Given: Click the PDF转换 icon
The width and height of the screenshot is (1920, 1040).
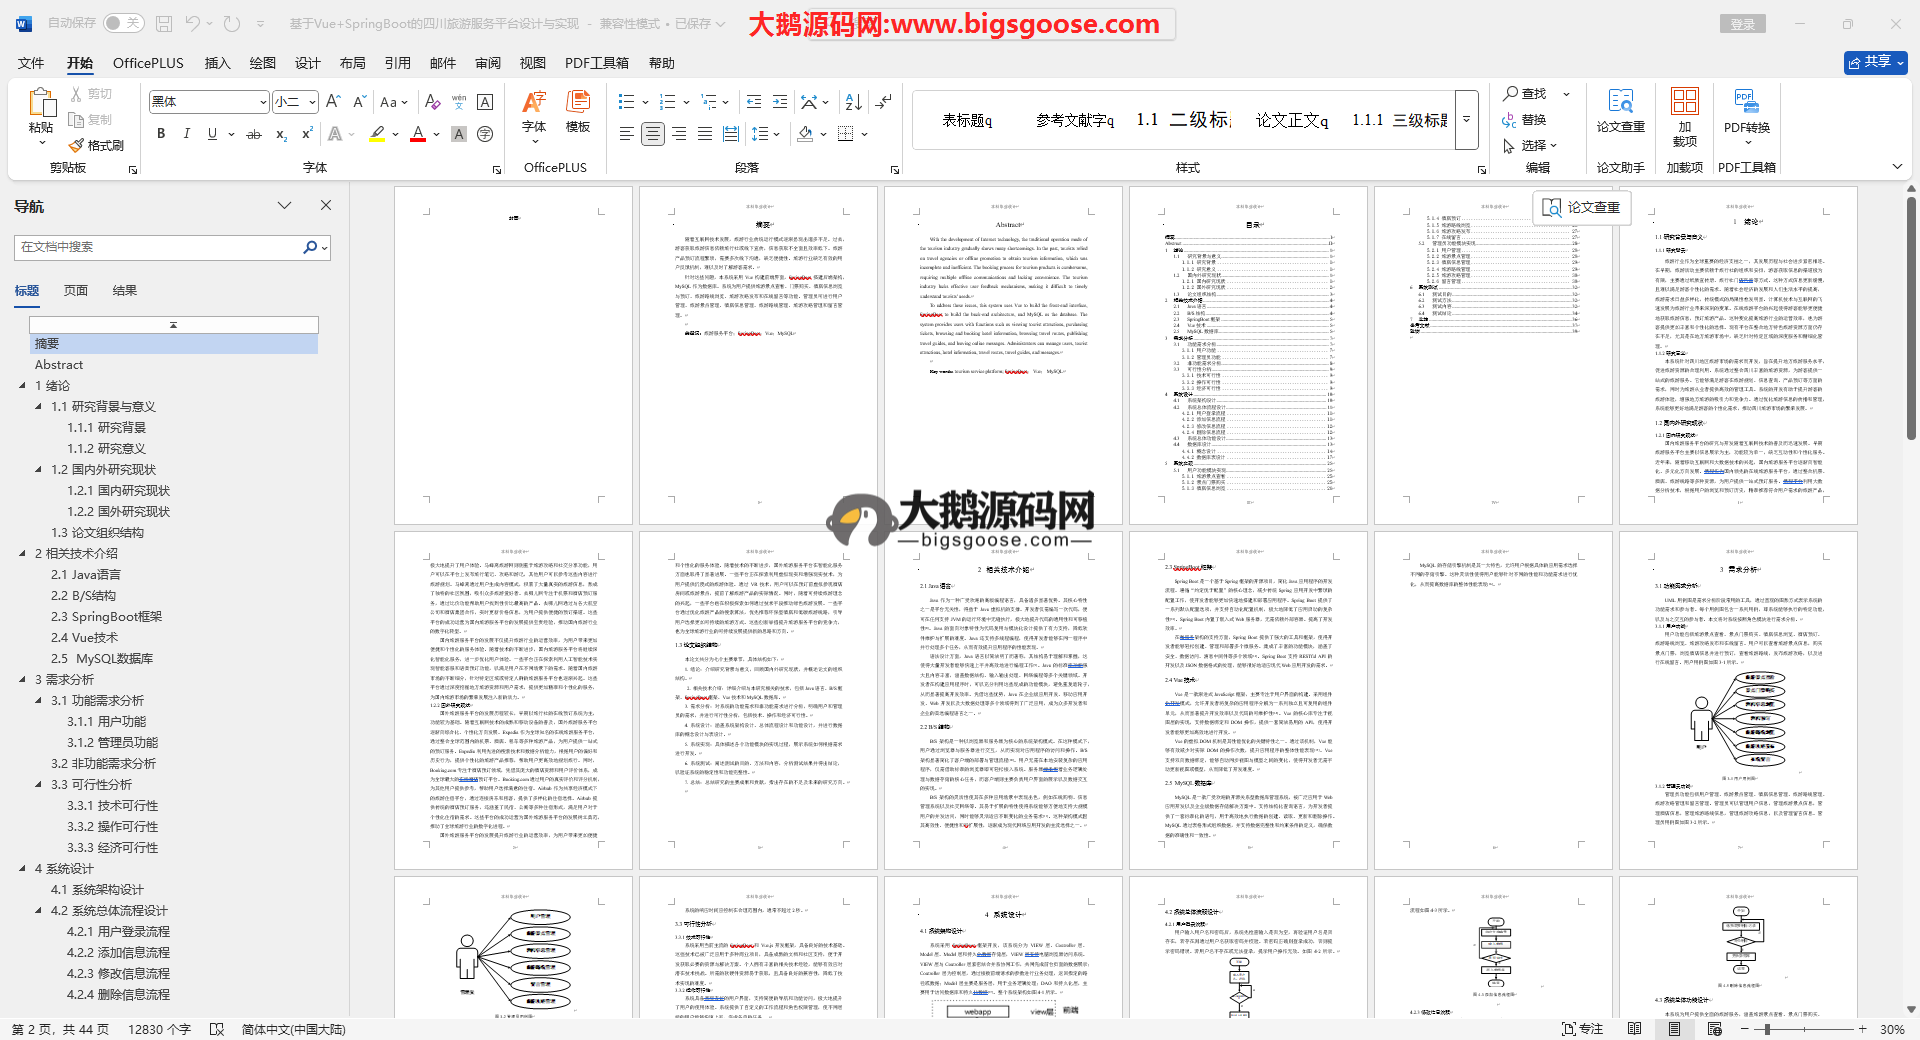Looking at the screenshot, I should 1746,110.
